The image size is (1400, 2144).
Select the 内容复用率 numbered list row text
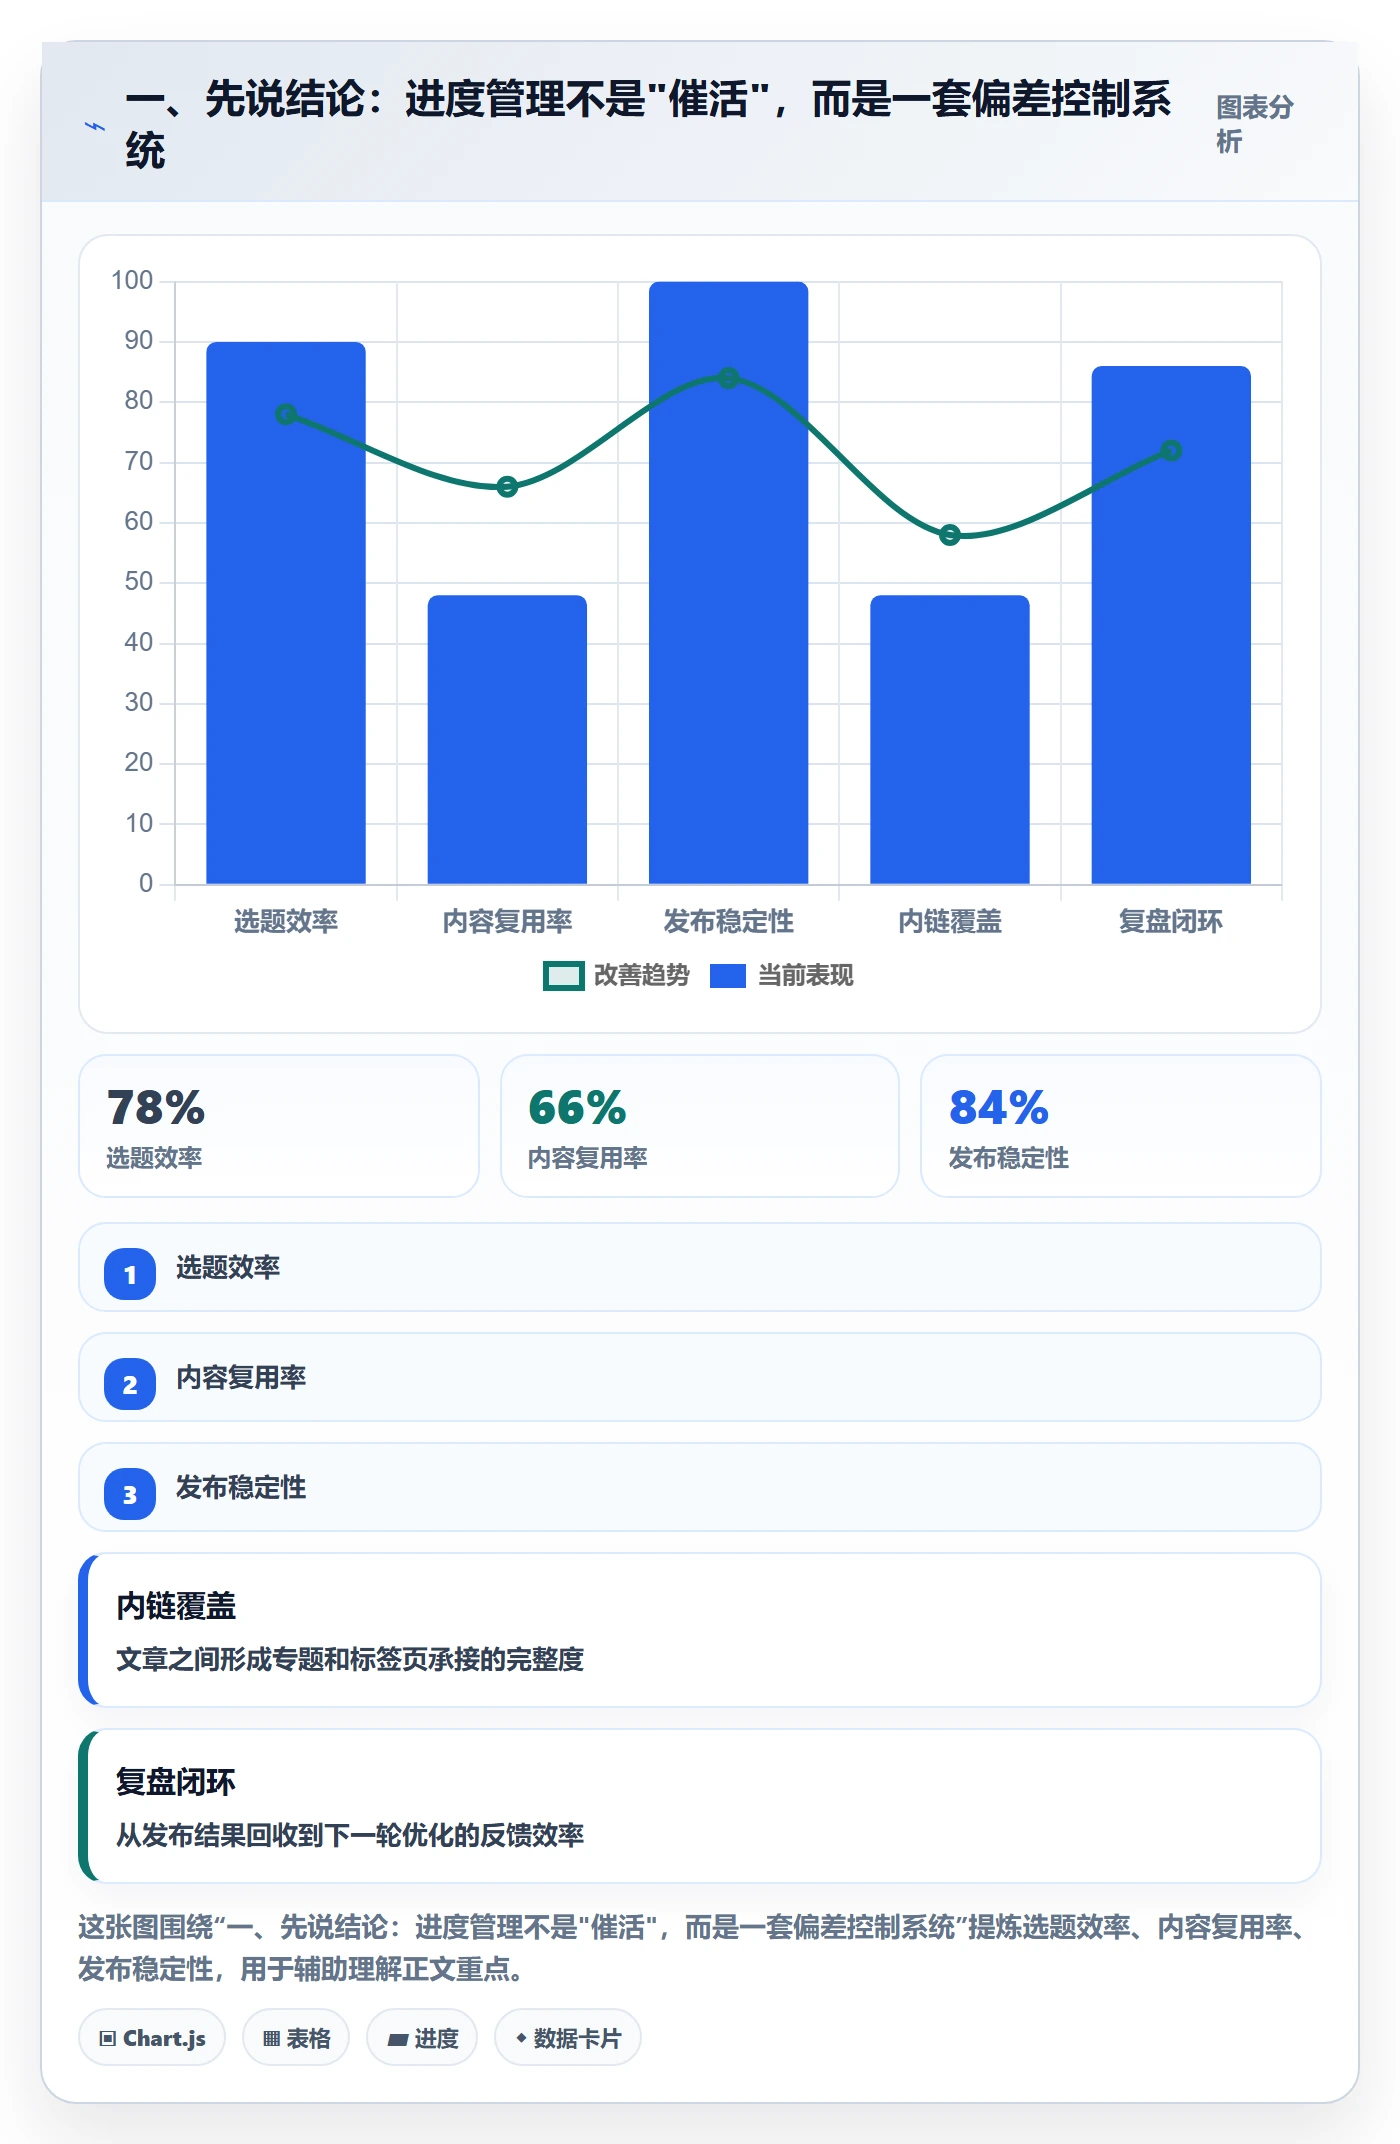coord(241,1378)
